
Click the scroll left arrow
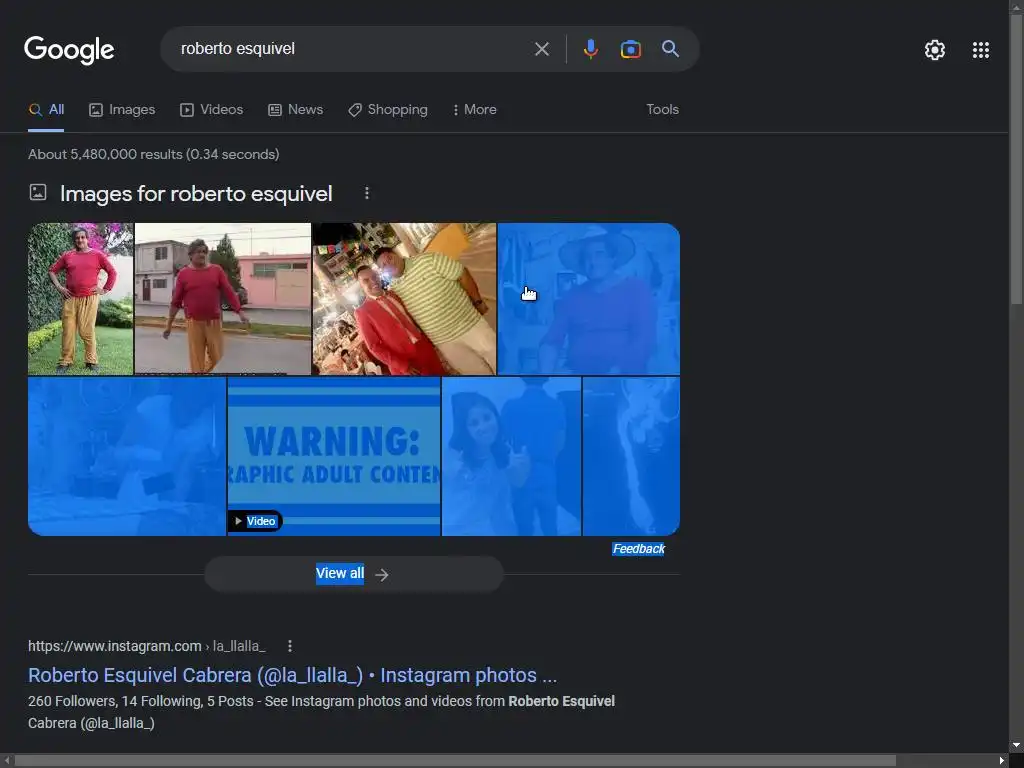(7, 761)
